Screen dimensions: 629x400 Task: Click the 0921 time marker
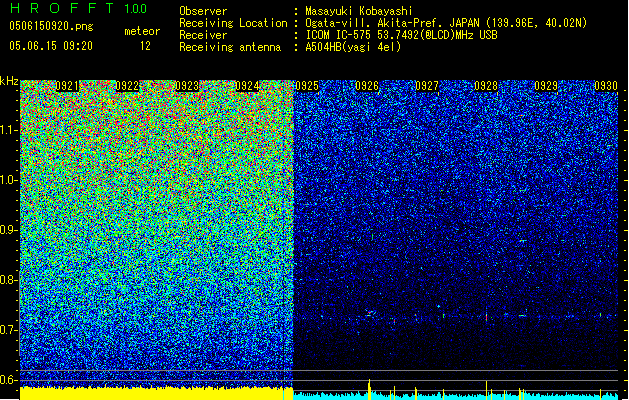[x=67, y=86]
